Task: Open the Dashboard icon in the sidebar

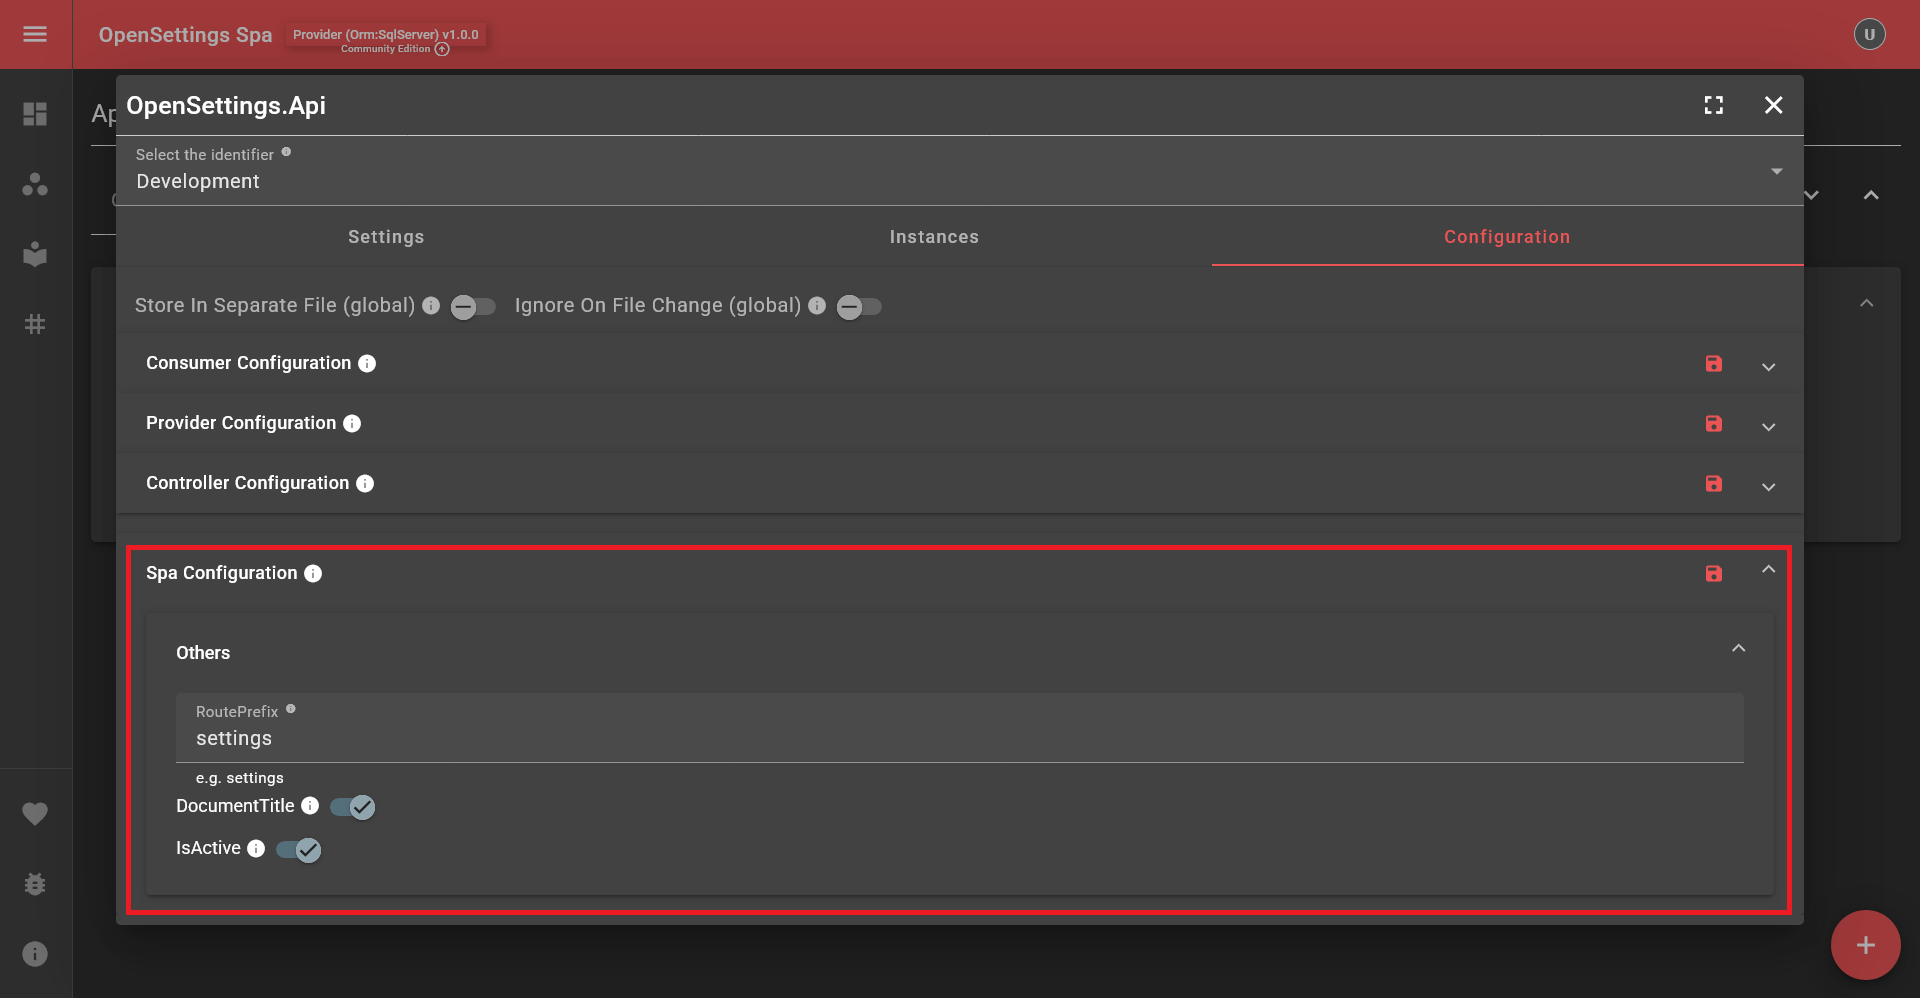Action: tap(35, 114)
